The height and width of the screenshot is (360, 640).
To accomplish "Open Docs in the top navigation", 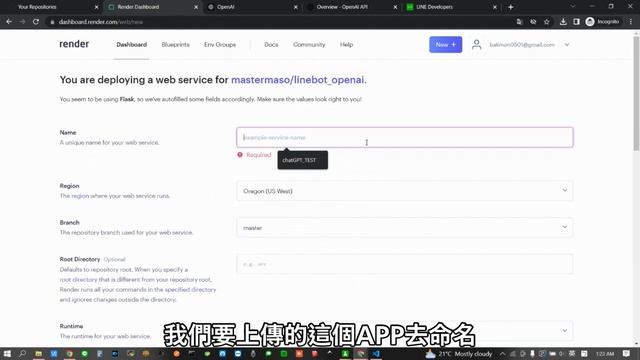I will click(271, 44).
